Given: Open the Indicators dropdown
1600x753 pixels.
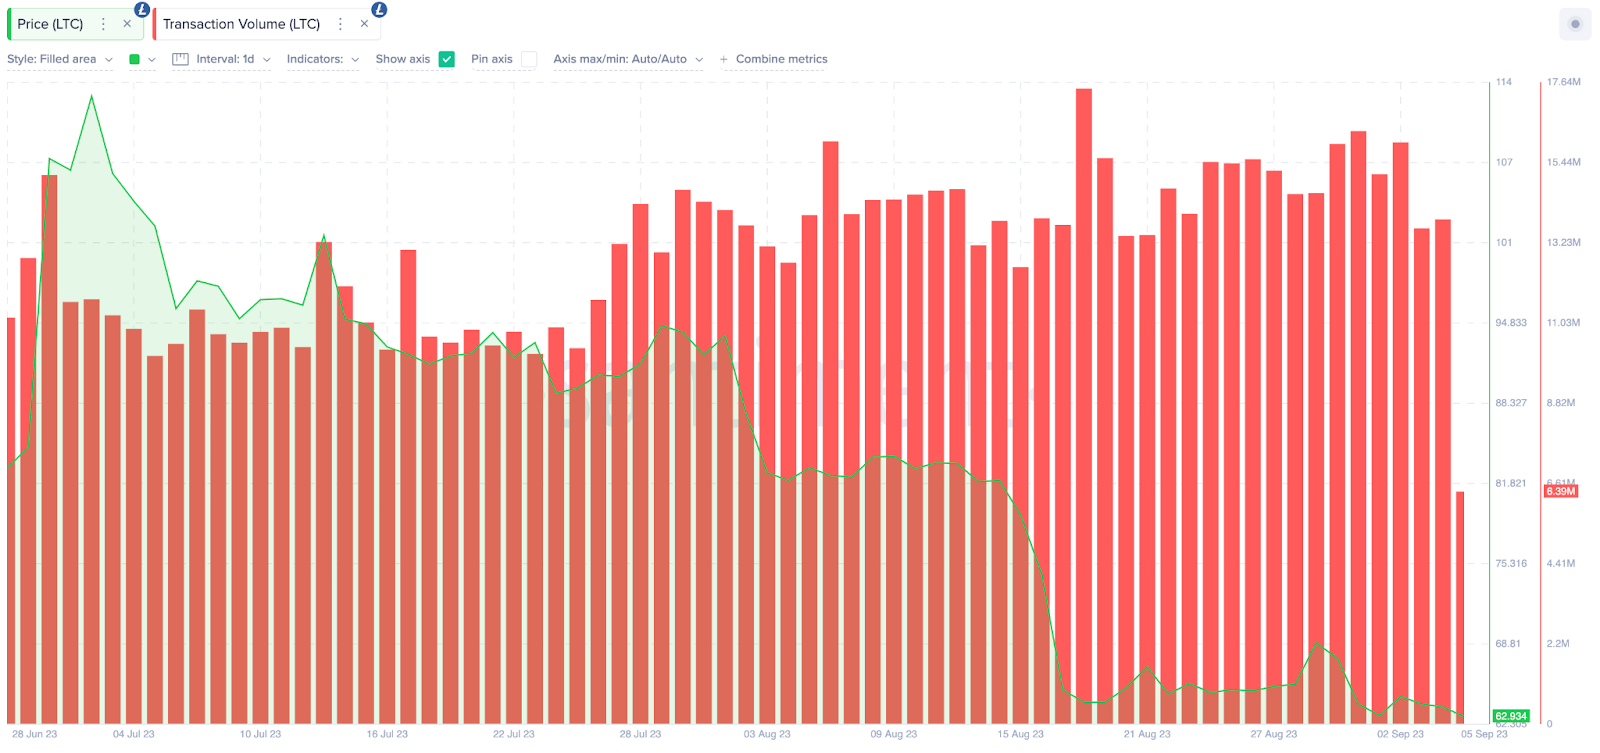Looking at the screenshot, I should coord(323,59).
